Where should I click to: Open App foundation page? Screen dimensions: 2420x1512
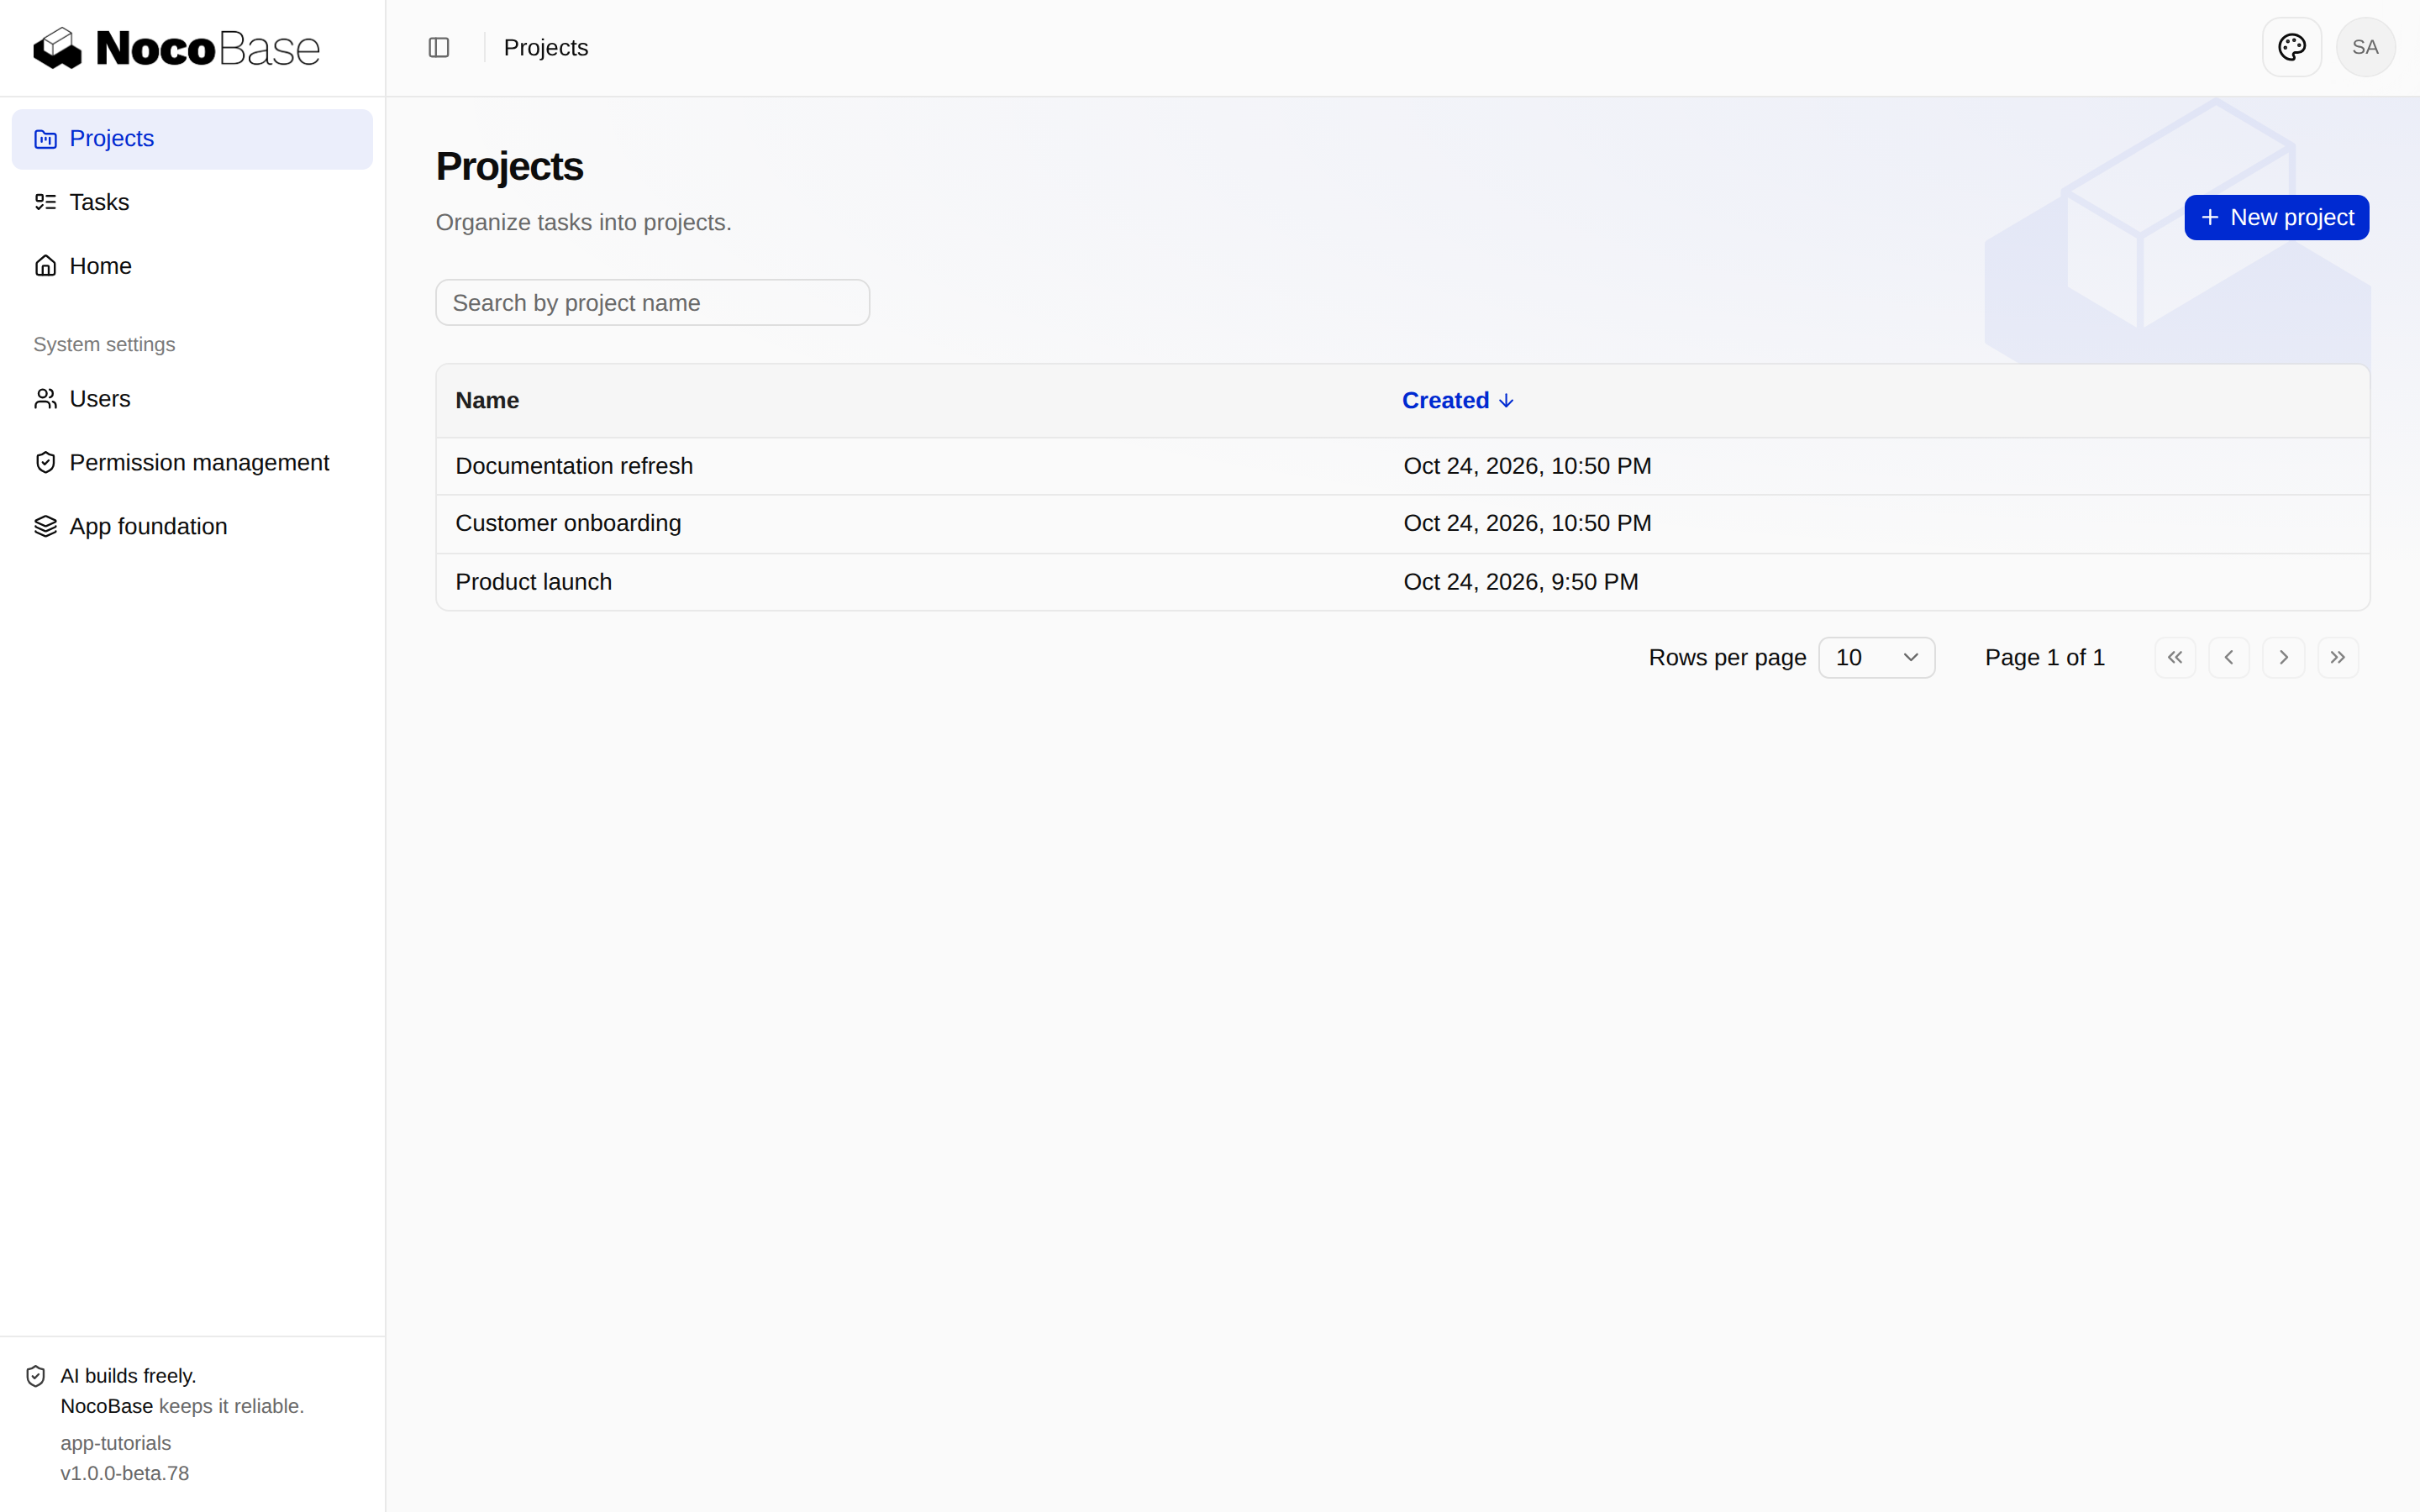coord(192,527)
